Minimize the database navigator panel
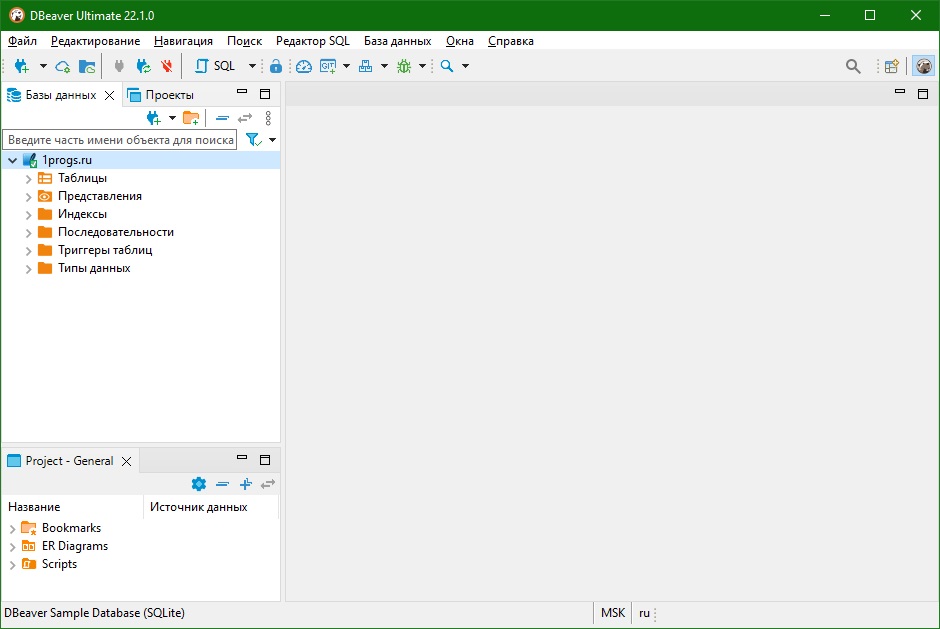Image resolution: width=940 pixels, height=629 pixels. coord(242,92)
